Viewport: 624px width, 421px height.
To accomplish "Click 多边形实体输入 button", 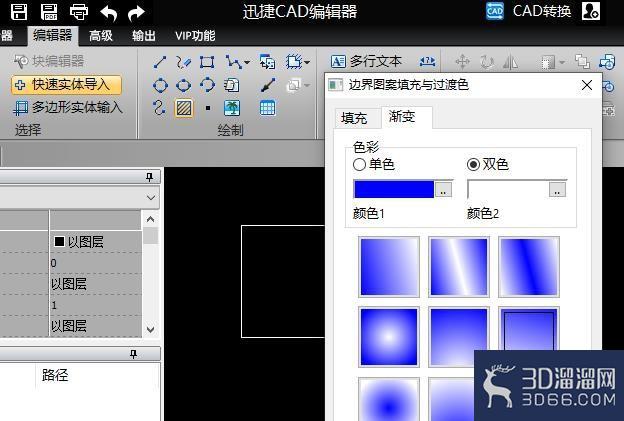I will coord(68,107).
